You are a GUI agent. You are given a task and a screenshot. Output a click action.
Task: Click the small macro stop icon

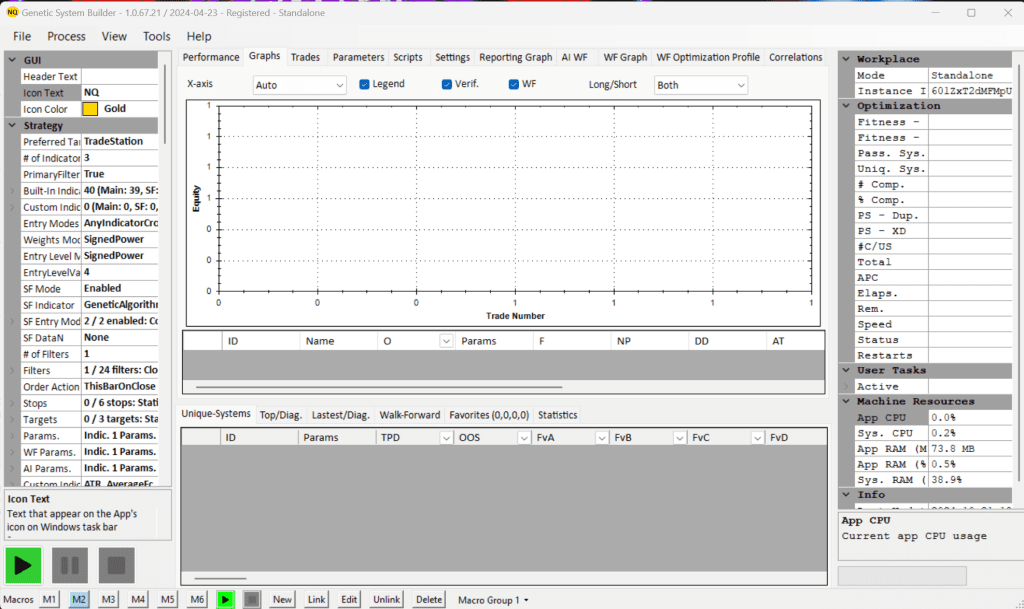point(252,599)
